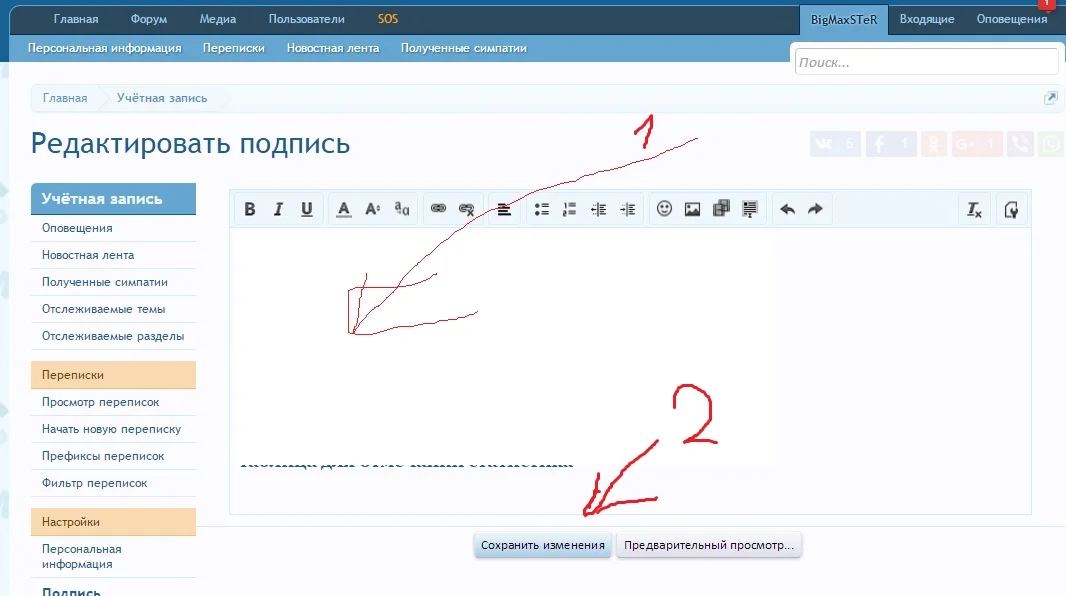Viewport: 1066px width, 596px height.
Task: Toggle the numbered list formatting
Action: click(568, 209)
